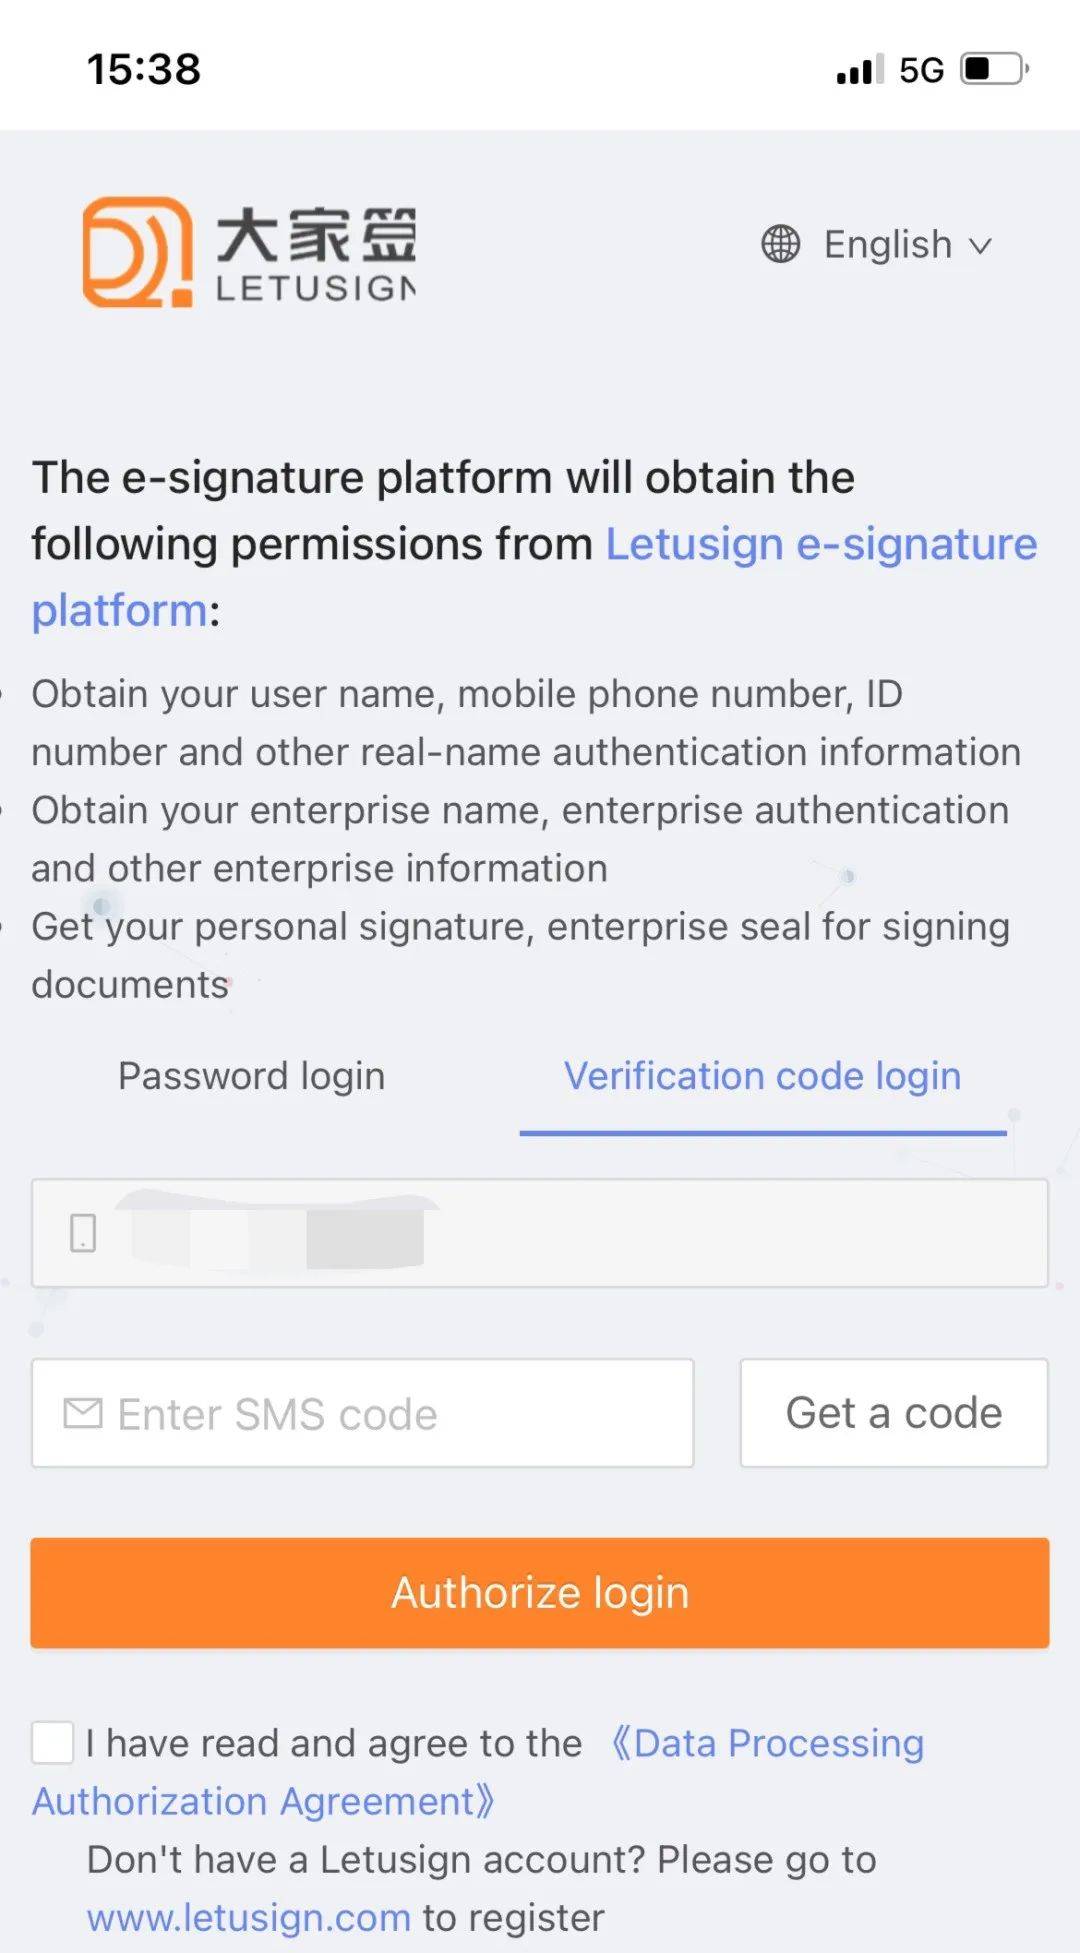
Task: Open the English language dropdown
Action: pos(877,244)
